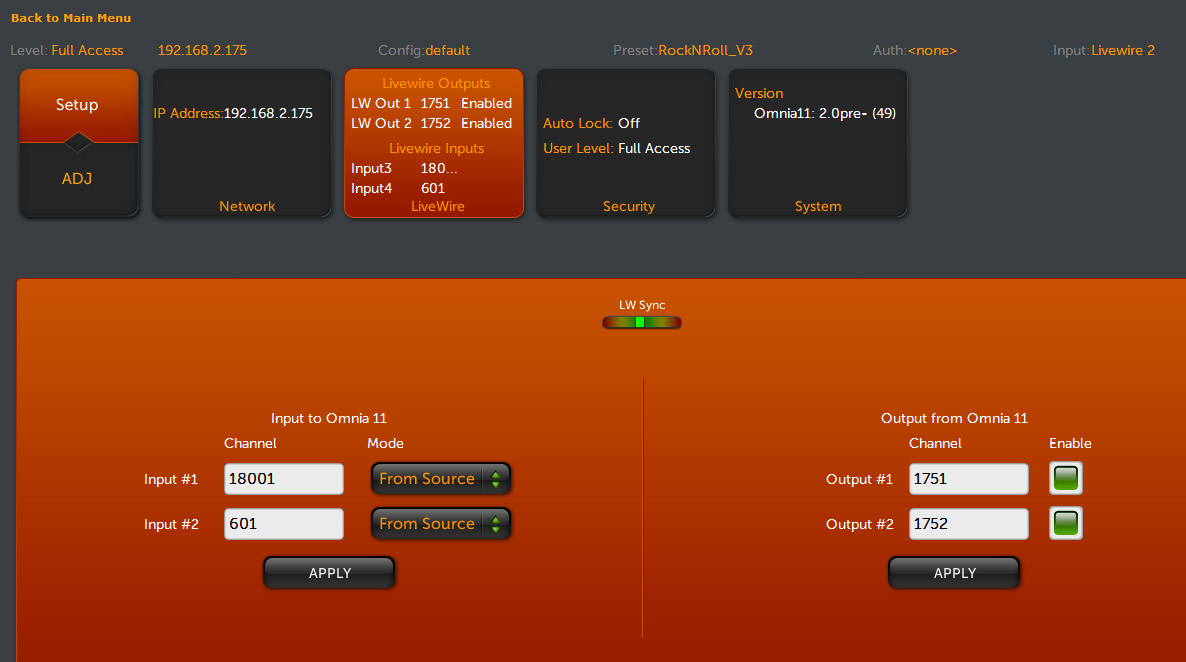Open Input #1 Mode dropdown
The height and width of the screenshot is (662, 1186).
441,479
